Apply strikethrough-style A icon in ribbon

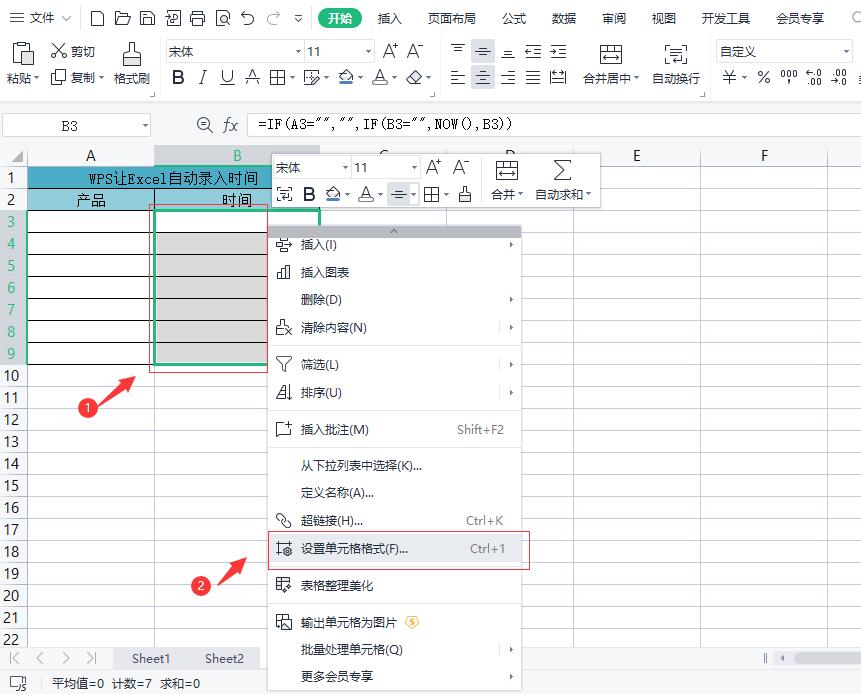pyautogui.click(x=252, y=77)
